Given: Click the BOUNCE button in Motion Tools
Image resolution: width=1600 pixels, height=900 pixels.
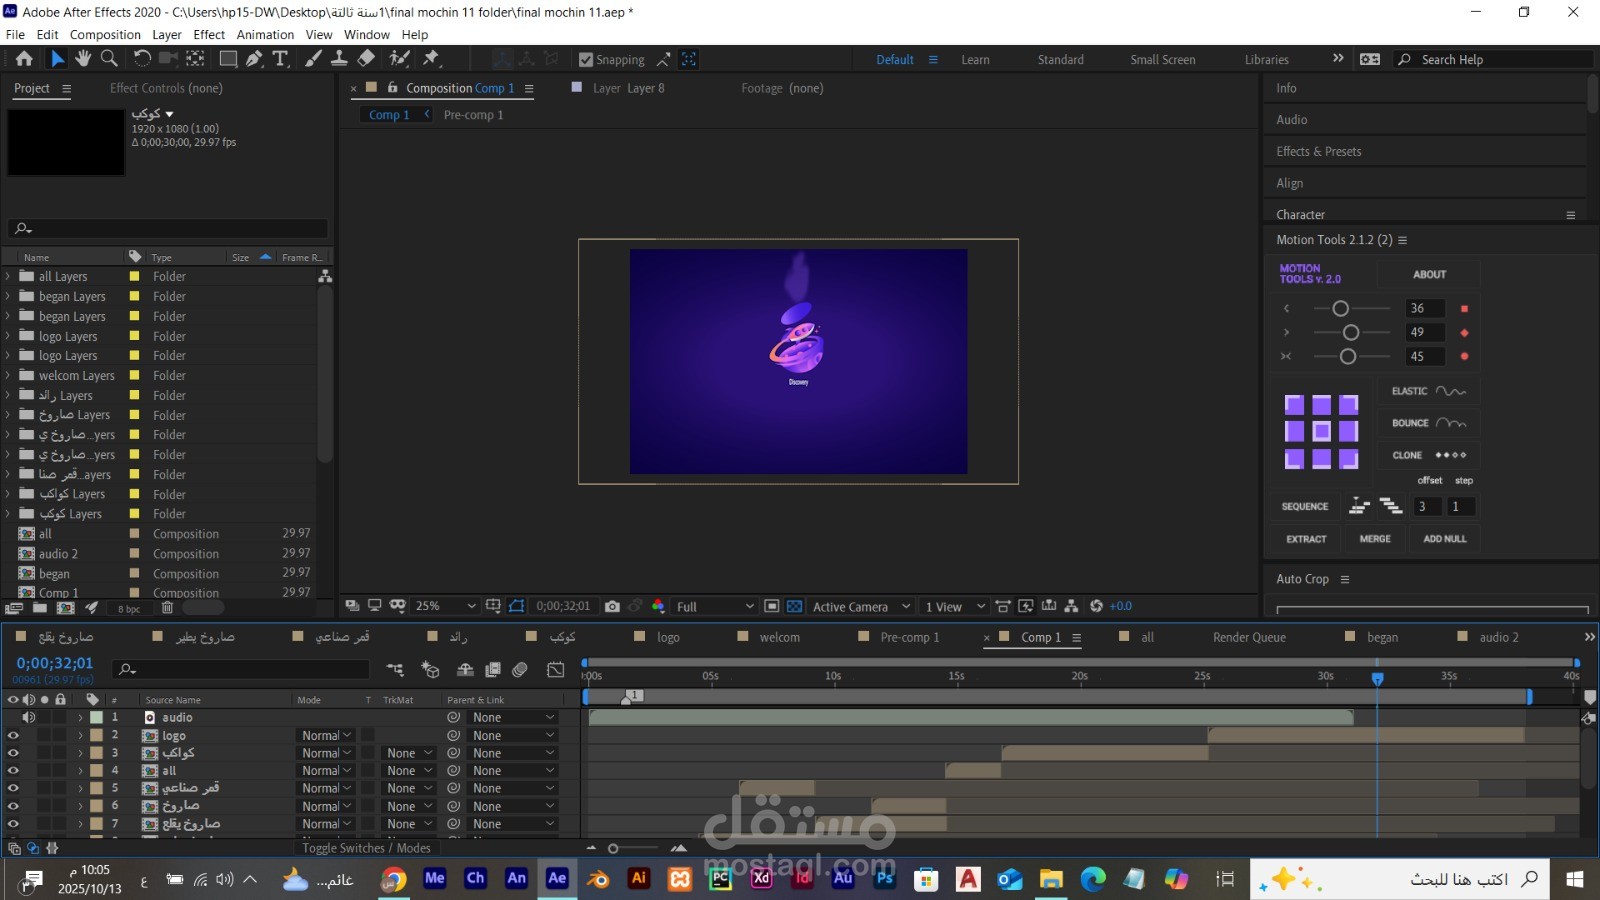Looking at the screenshot, I should tap(1427, 423).
